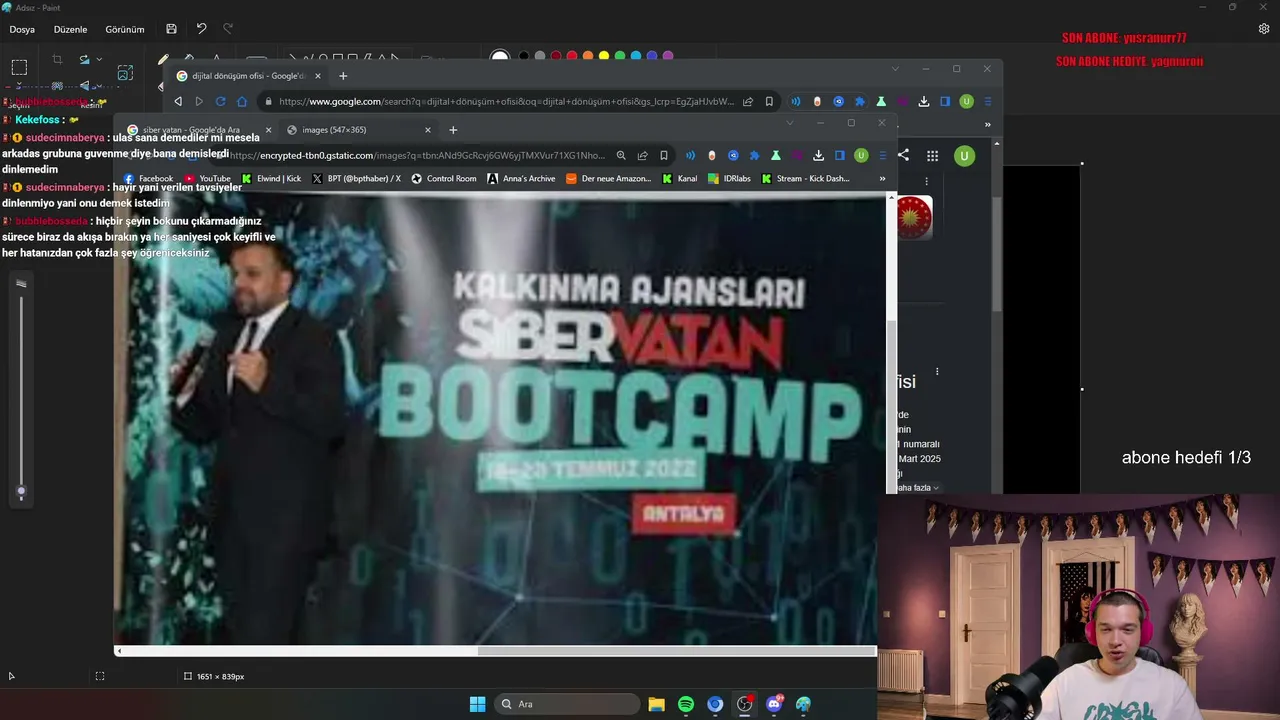Open File Explorer from the taskbar
1280x720 pixels.
click(657, 704)
